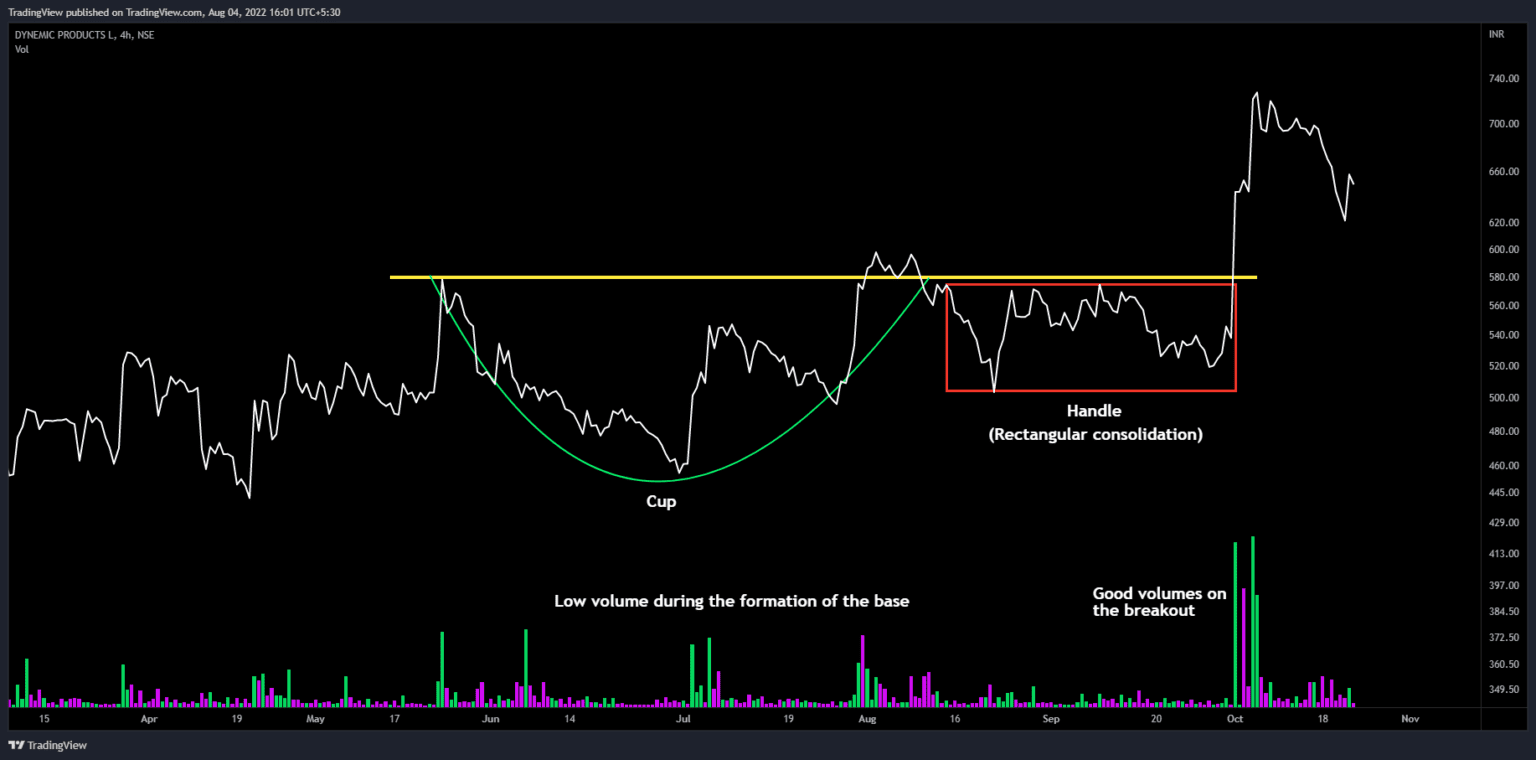Click the Nov label on the time axis
Image resolution: width=1536 pixels, height=760 pixels.
[x=1410, y=718]
